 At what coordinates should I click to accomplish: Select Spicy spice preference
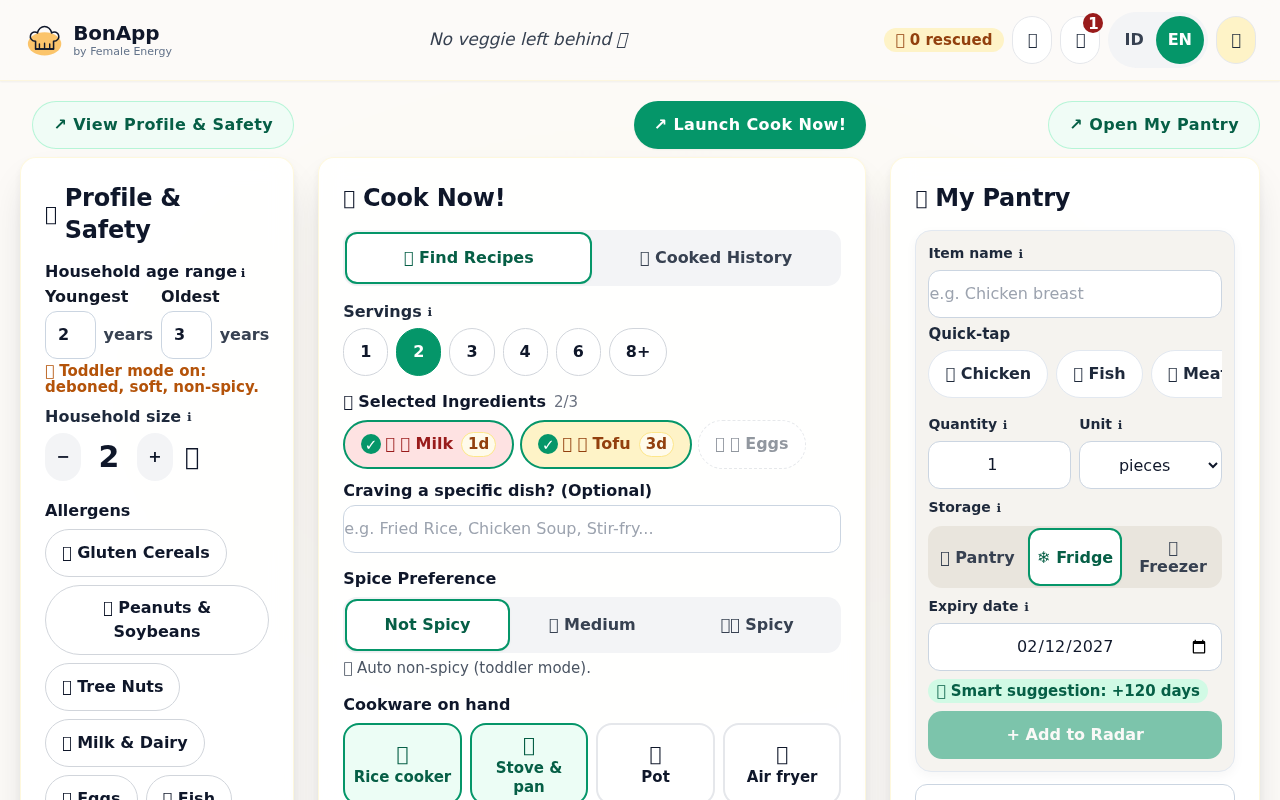point(757,625)
